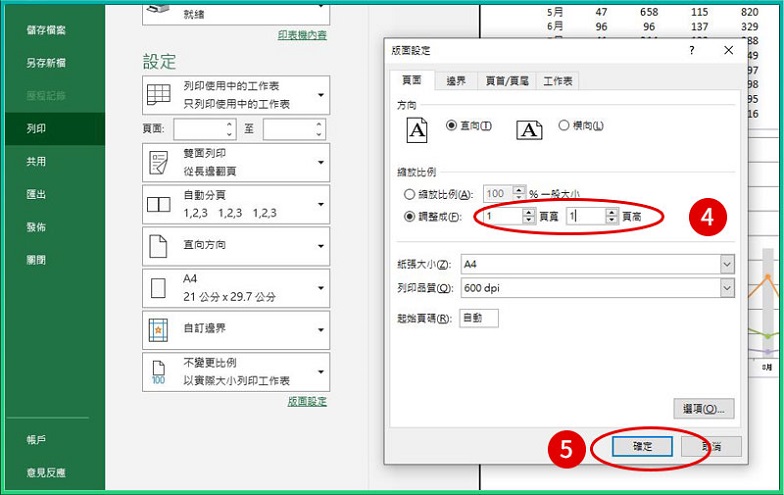Switch to the 頁面 tab
Image resolution: width=784 pixels, height=495 pixels.
(412, 80)
